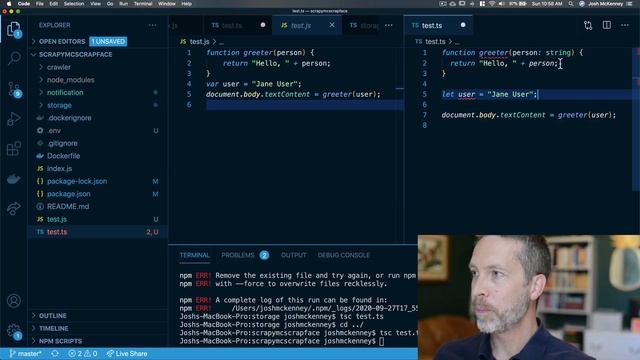Open the Search view in activity bar
Viewport: 640px width, 360px height.
point(14,58)
